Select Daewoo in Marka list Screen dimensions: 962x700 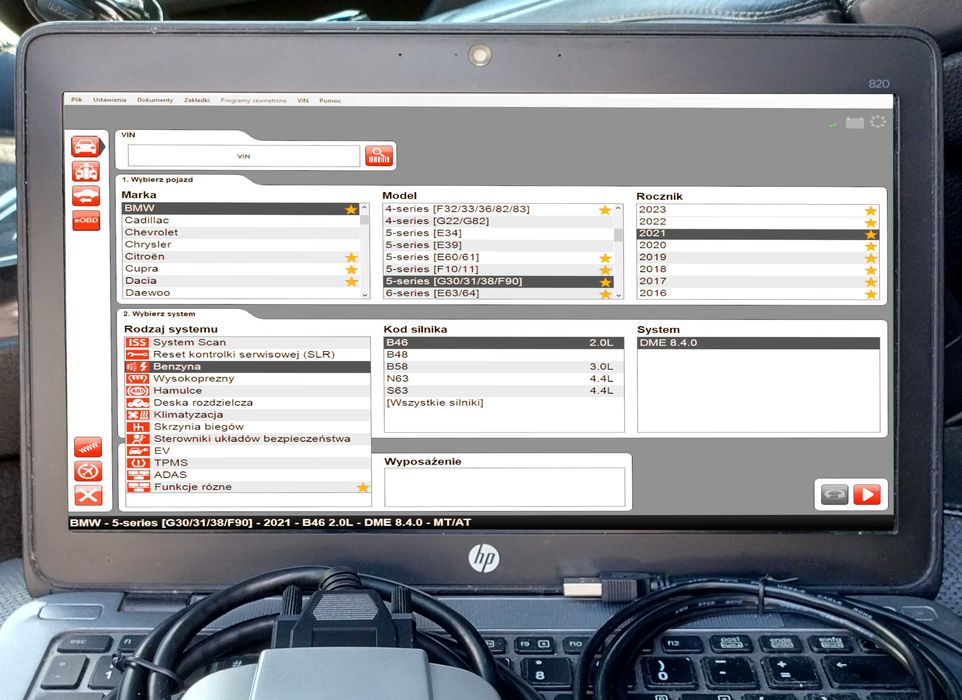click(240, 293)
